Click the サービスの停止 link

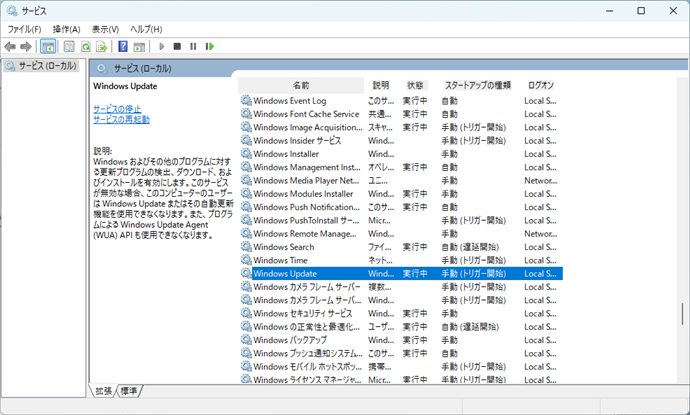click(x=117, y=108)
